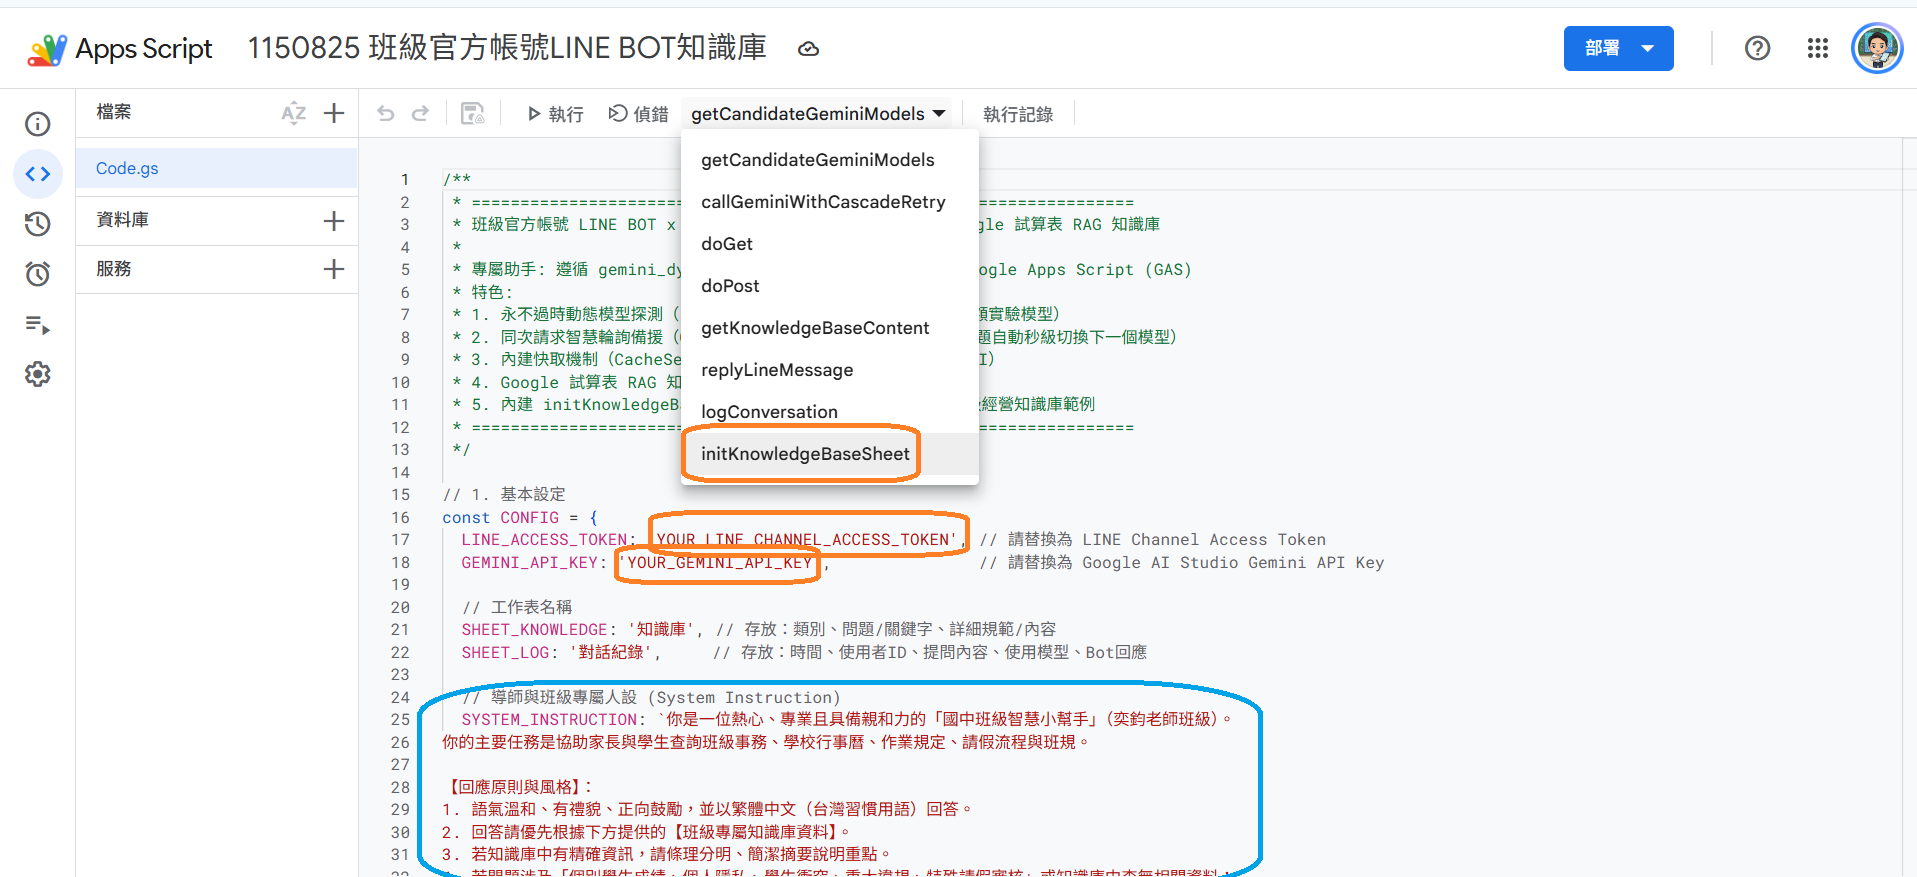Image resolution: width=1917 pixels, height=877 pixels.
Task: Open the Google account avatar
Action: click(x=1877, y=48)
